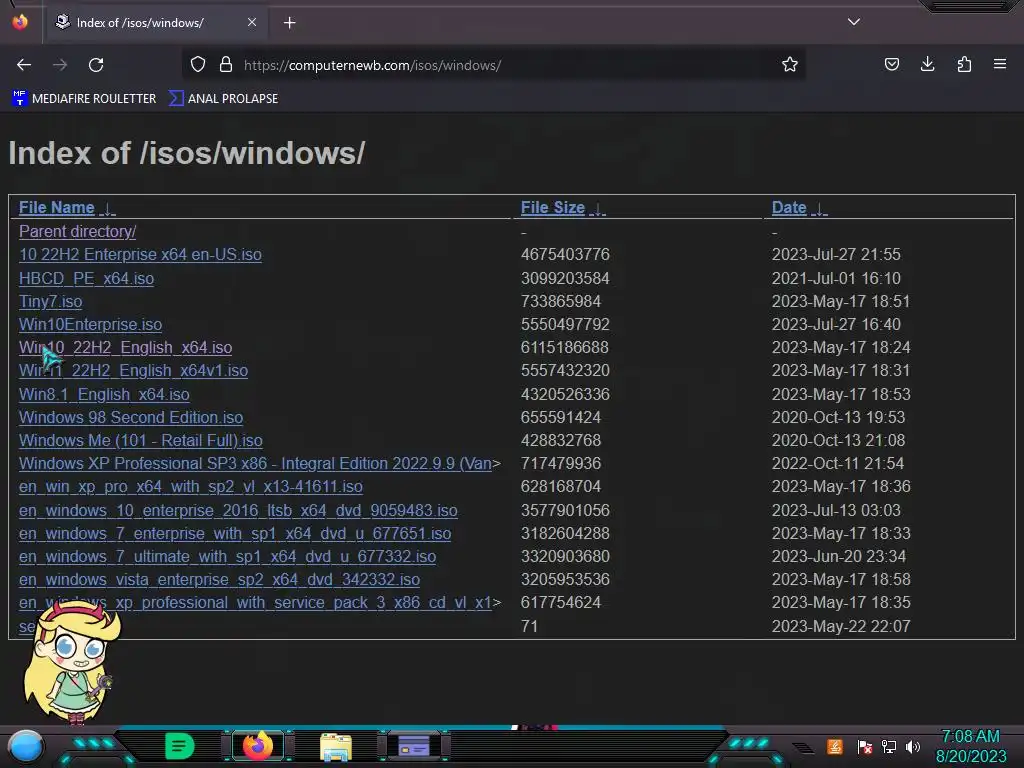This screenshot has width=1024, height=768.
Task: Show site security lock info
Action: [x=226, y=65]
